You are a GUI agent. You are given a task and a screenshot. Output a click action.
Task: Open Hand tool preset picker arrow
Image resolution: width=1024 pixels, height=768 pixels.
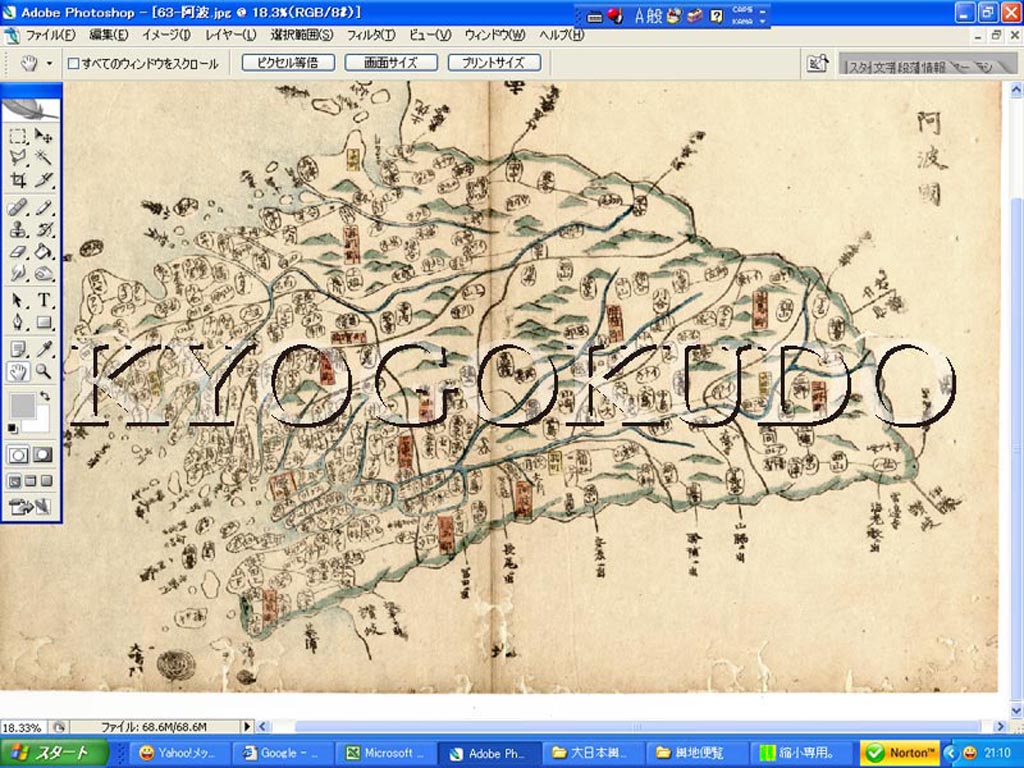point(49,63)
